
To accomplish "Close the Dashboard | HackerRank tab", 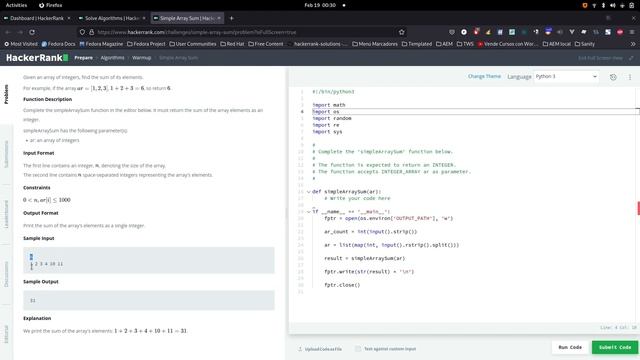I will [69, 18].
